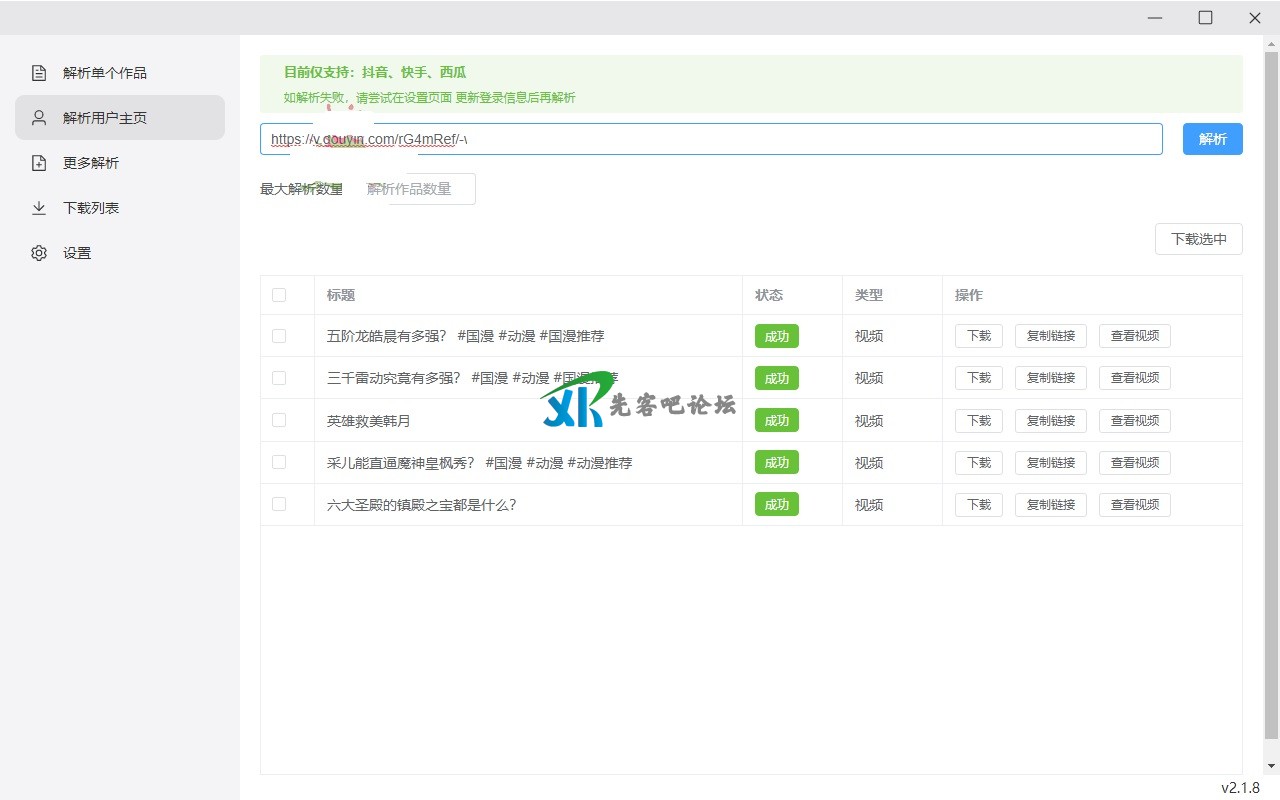Click the user icon for 解析用户主页
Viewport: 1280px width, 800px height.
[x=39, y=118]
